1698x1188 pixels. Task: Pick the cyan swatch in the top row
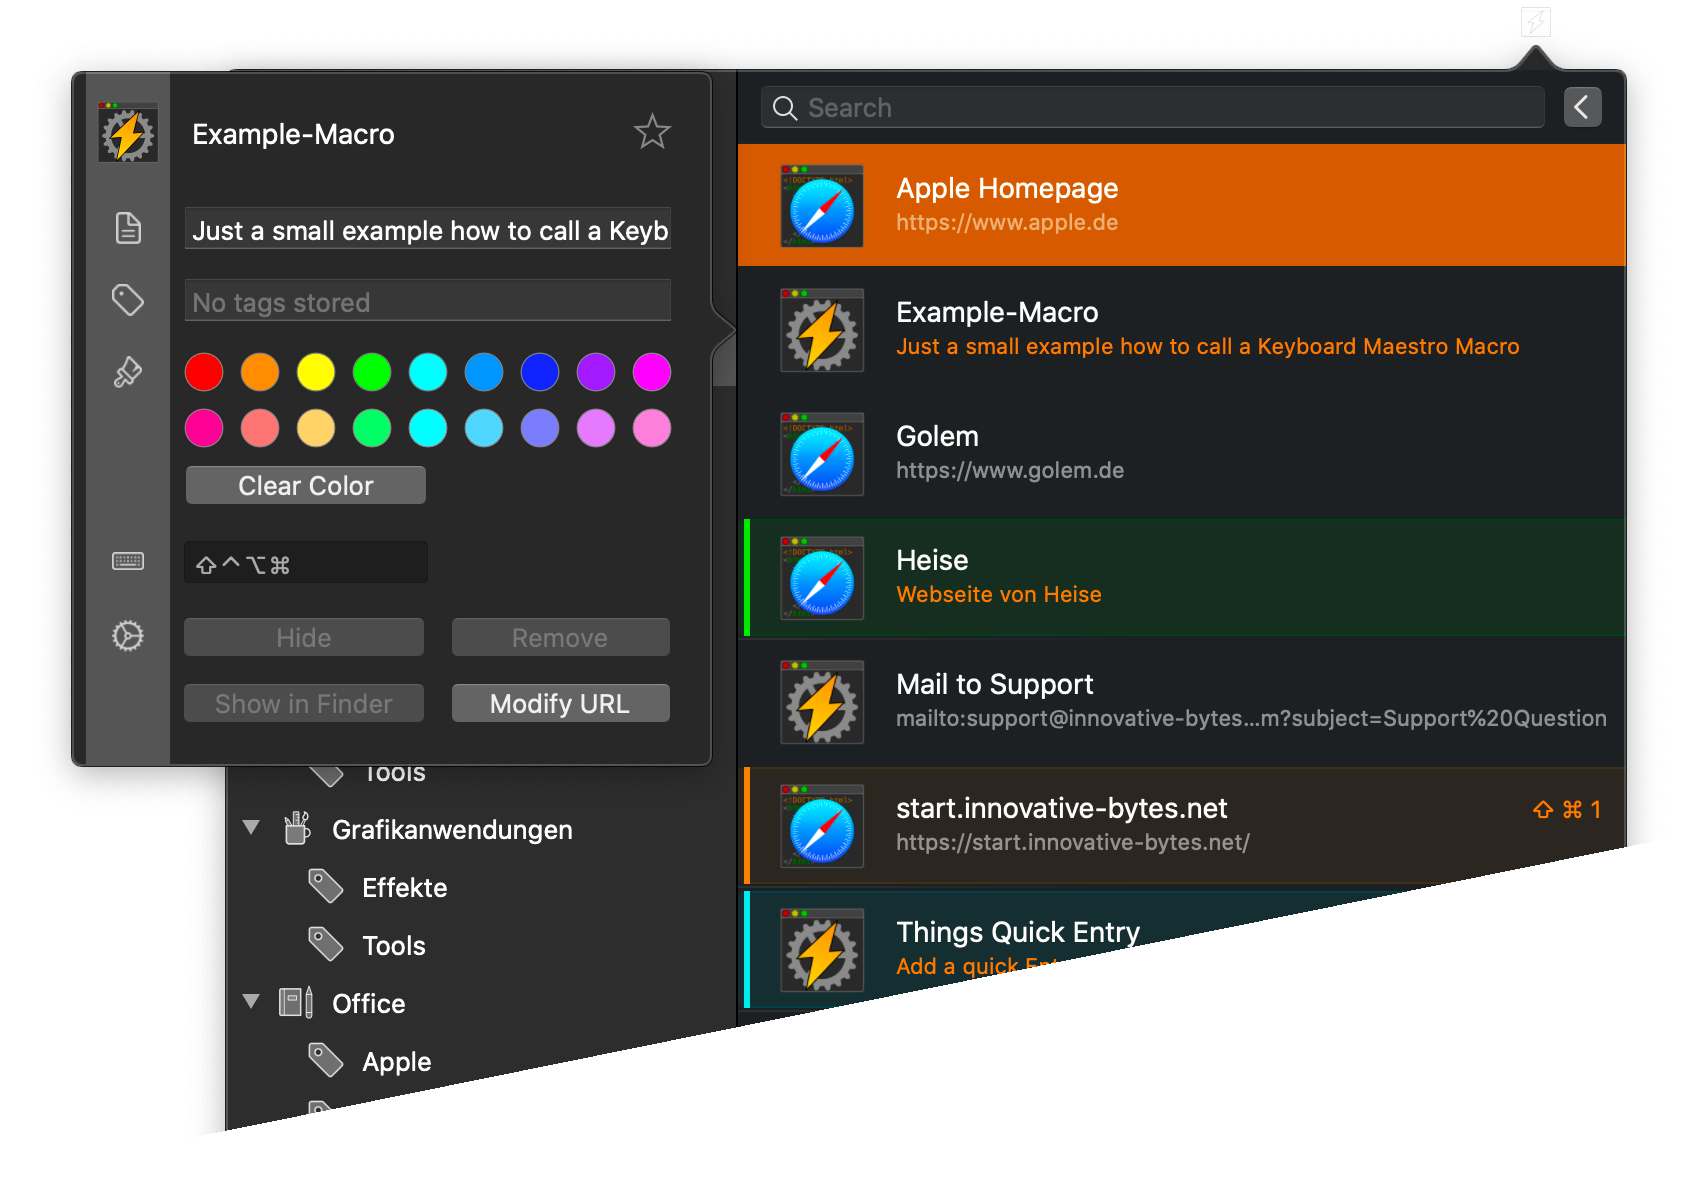428,372
